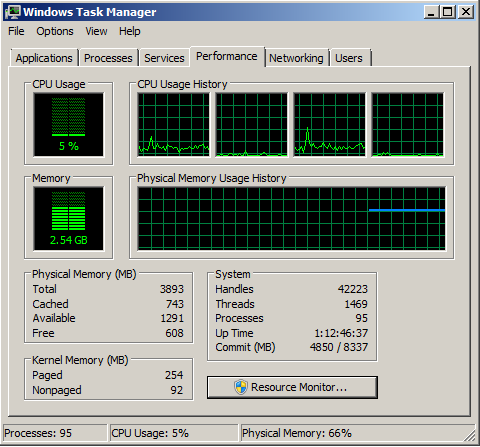480x447 pixels.
Task: Click the Nonpaged value 92
Action: tap(177, 390)
